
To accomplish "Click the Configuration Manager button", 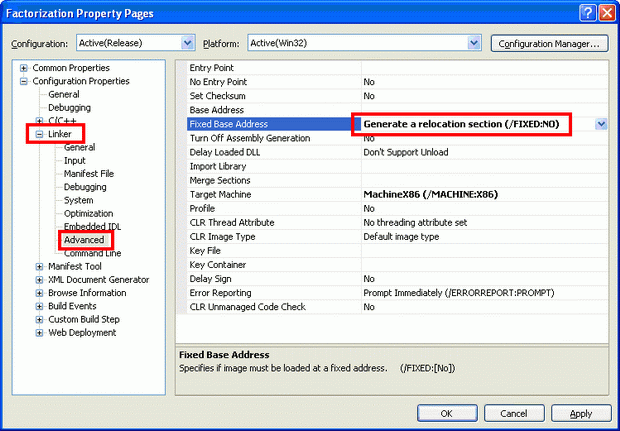I will click(549, 44).
